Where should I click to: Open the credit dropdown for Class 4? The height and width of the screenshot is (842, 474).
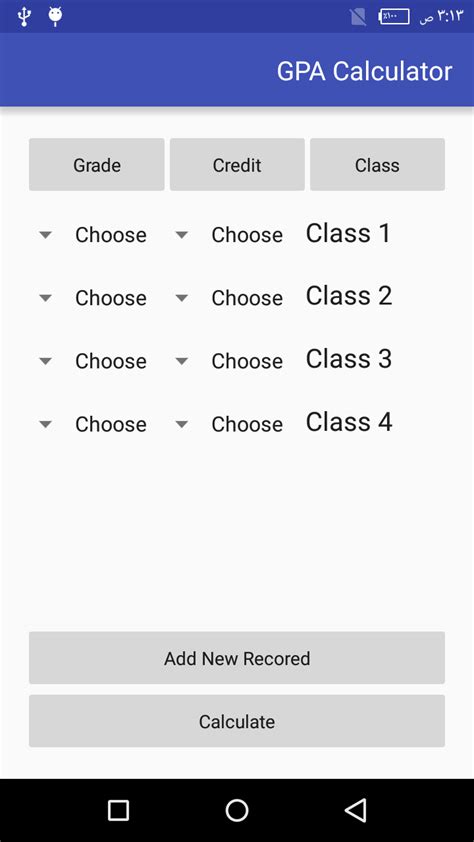point(230,424)
